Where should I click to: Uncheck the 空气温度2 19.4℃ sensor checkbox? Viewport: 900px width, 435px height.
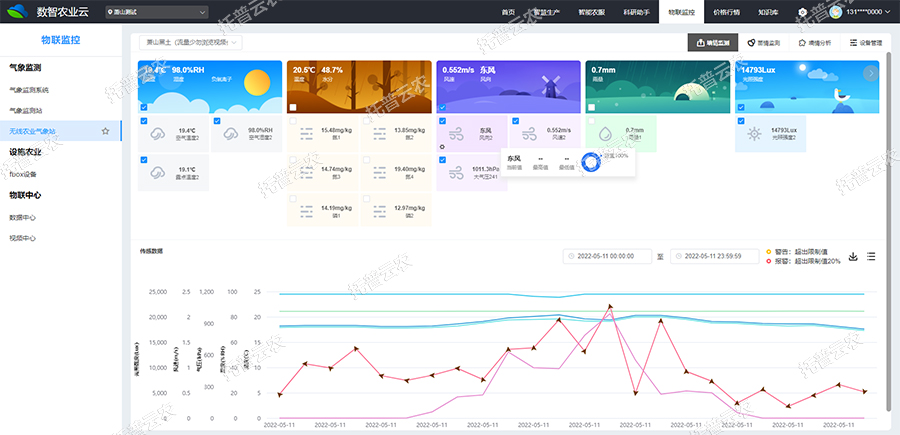145,122
